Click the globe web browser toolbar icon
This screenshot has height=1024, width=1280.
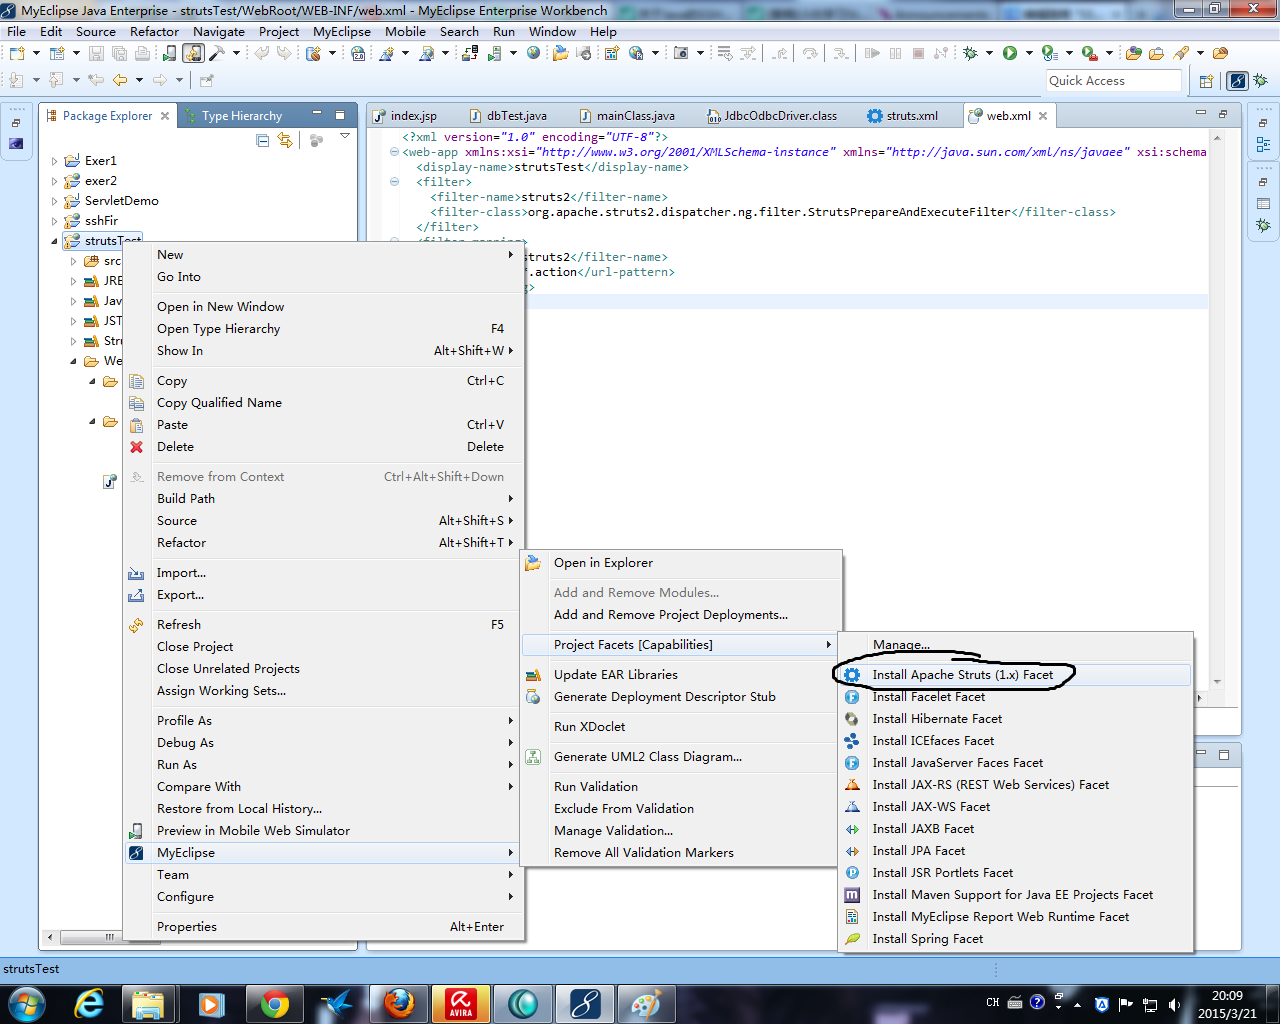click(534, 53)
